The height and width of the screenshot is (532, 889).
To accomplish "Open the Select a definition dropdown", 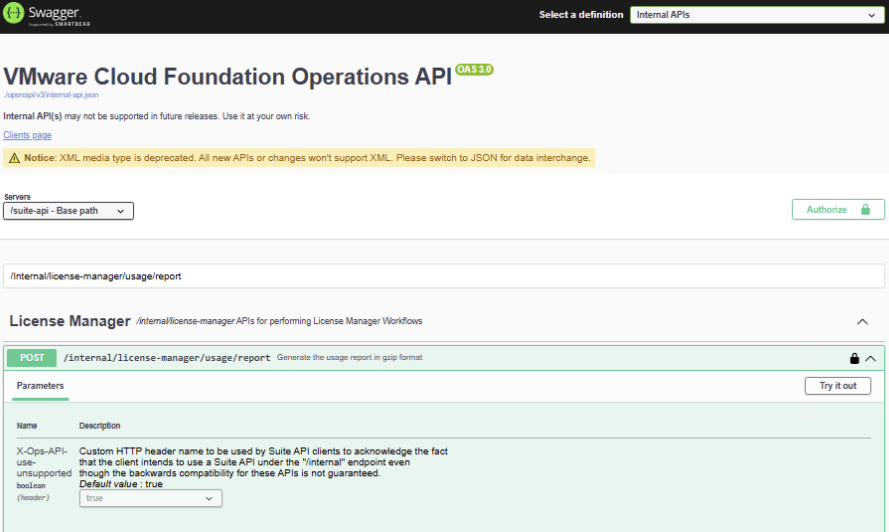I will [x=756, y=15].
